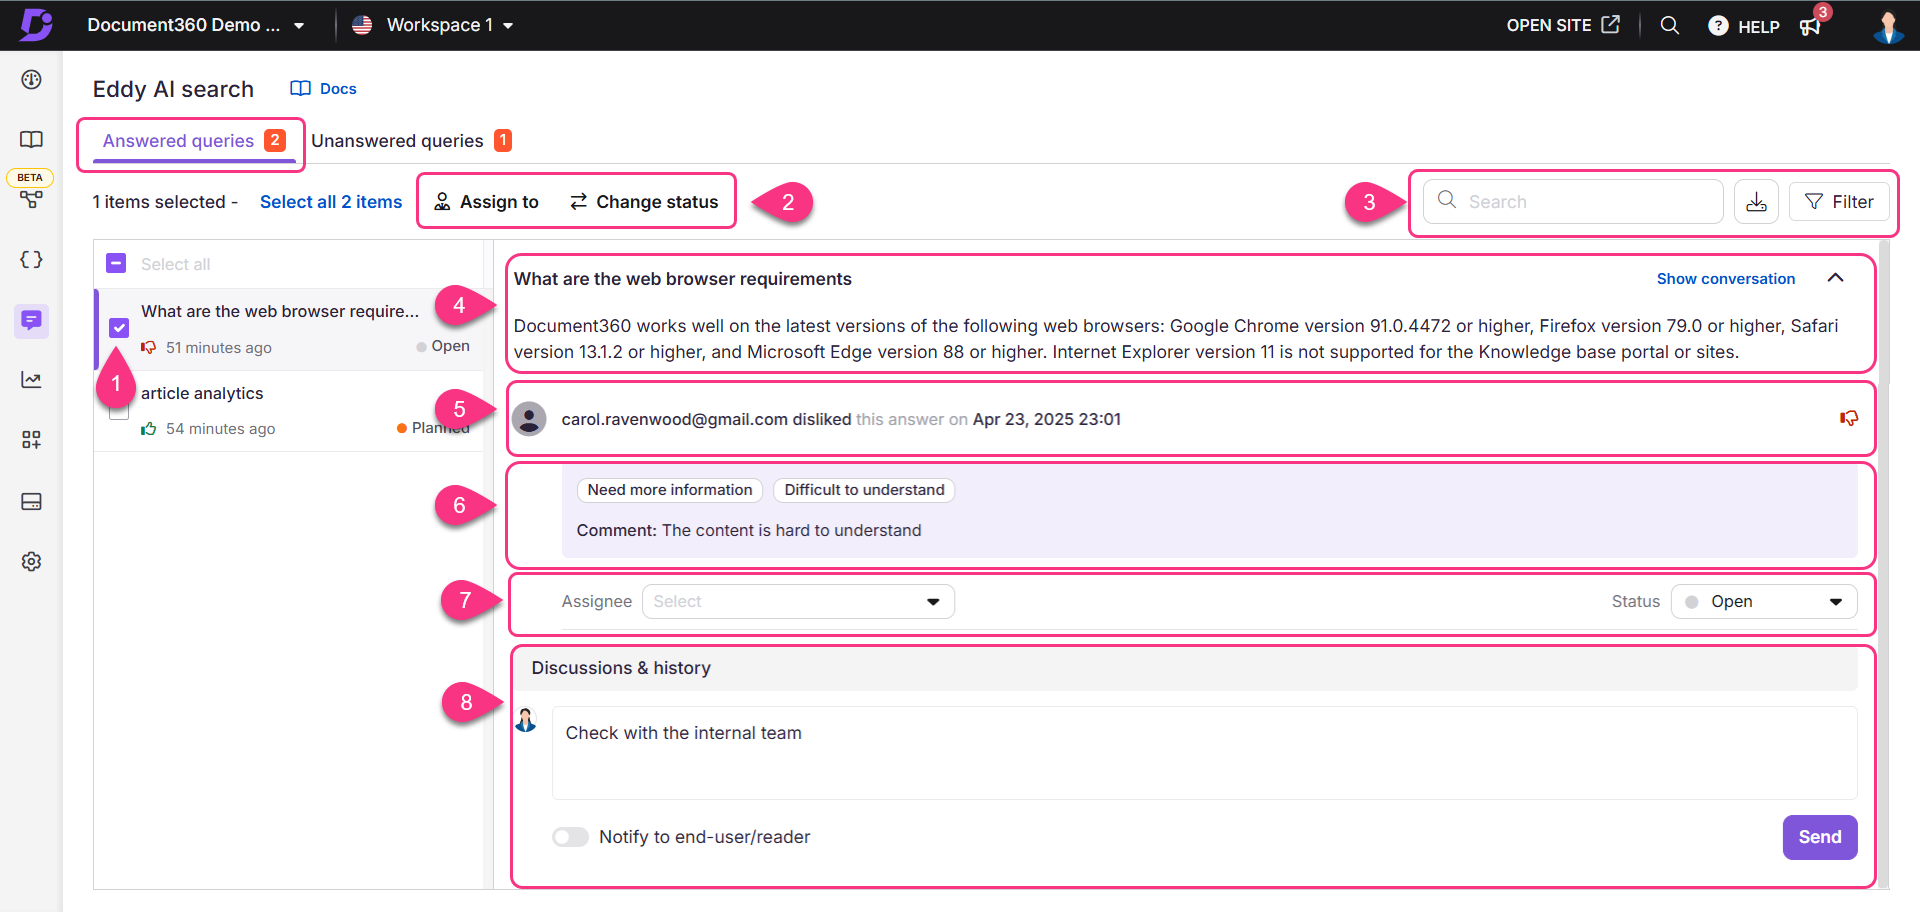Click the US flag workspace icon

pos(362,25)
